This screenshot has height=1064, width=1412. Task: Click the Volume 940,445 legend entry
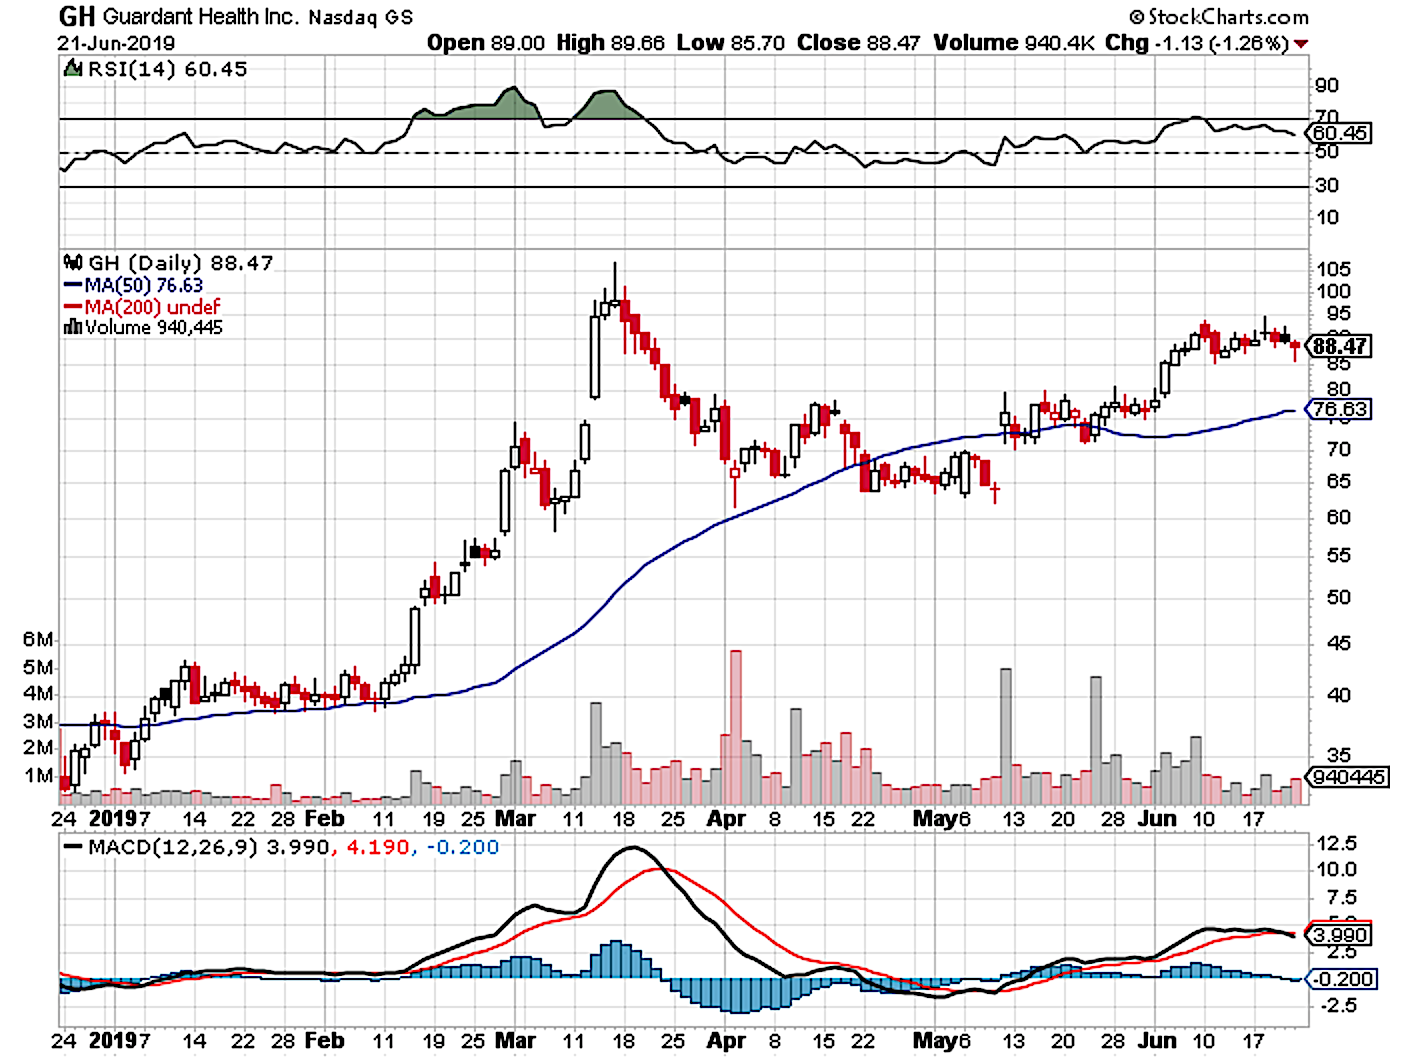tap(154, 327)
